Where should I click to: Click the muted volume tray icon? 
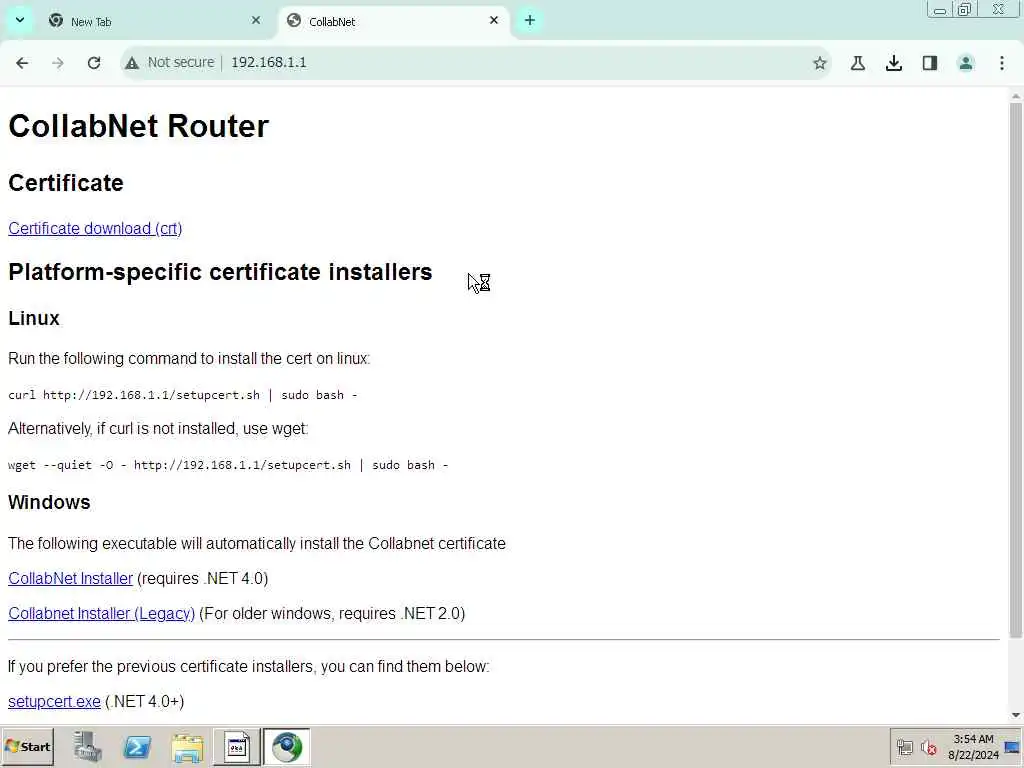[x=928, y=747]
